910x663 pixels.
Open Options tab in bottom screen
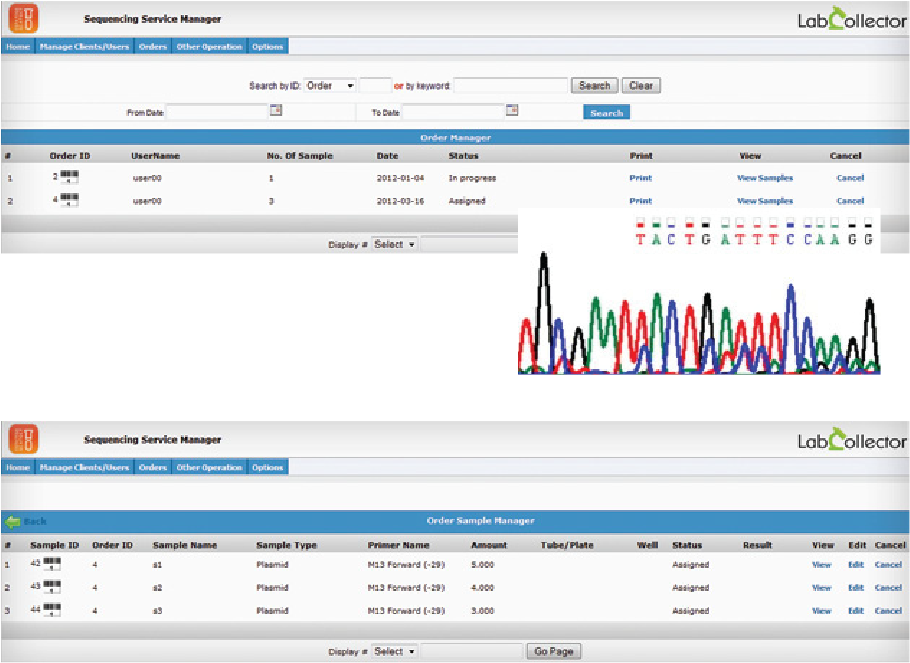pyautogui.click(x=268, y=467)
